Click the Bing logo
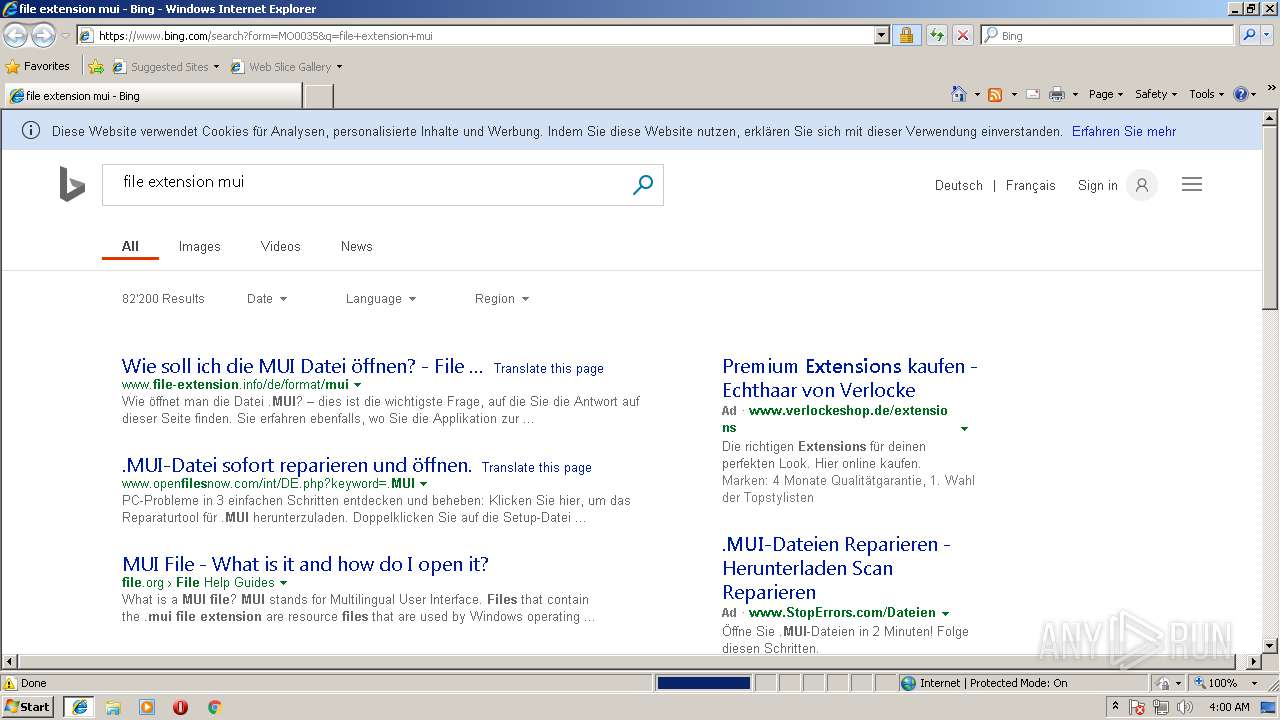Screen dimensions: 1280x720 (x=72, y=185)
